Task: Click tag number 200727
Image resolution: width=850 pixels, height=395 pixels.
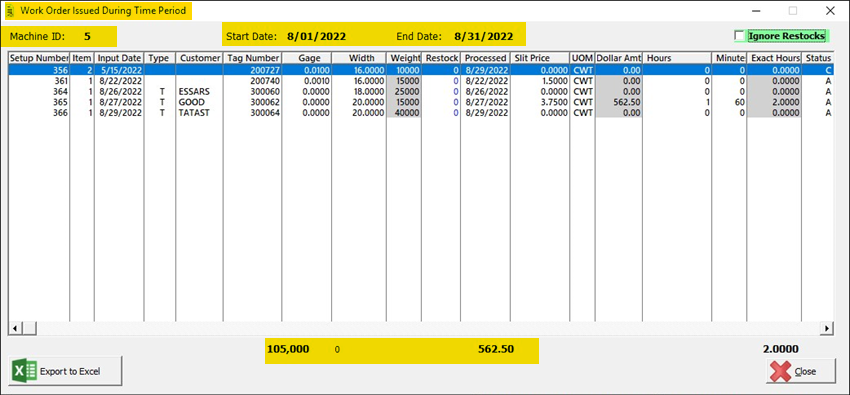Action: [253, 70]
